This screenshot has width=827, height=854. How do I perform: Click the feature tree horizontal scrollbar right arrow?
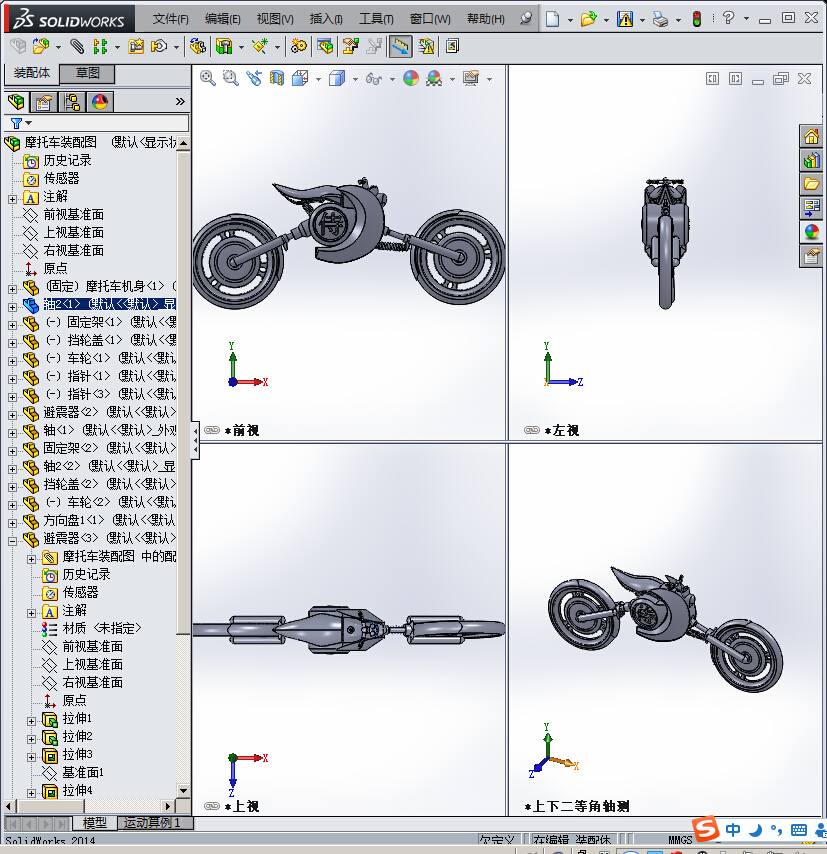[x=168, y=806]
